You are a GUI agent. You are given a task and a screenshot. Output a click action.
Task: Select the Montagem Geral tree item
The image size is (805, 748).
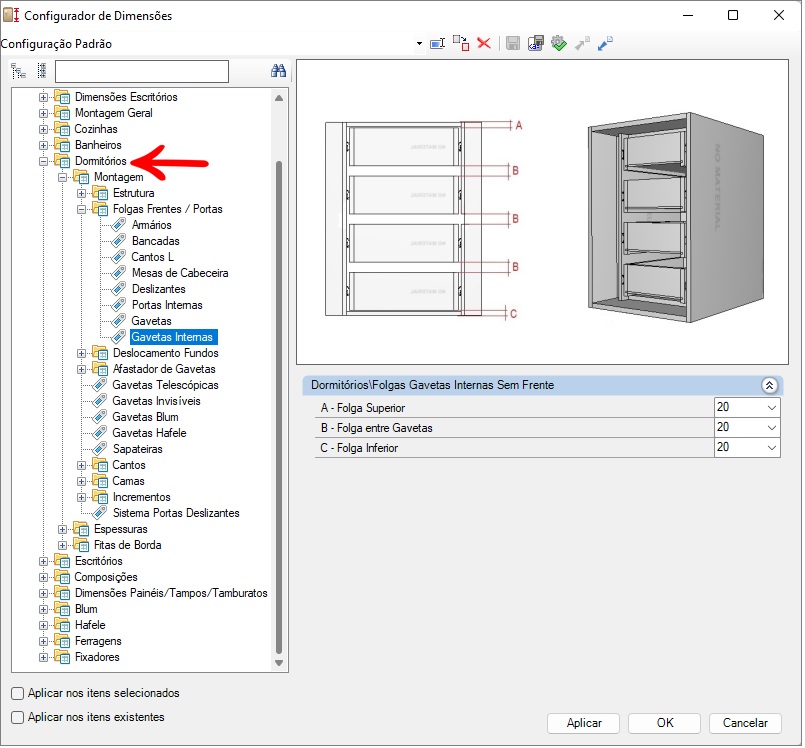(113, 113)
